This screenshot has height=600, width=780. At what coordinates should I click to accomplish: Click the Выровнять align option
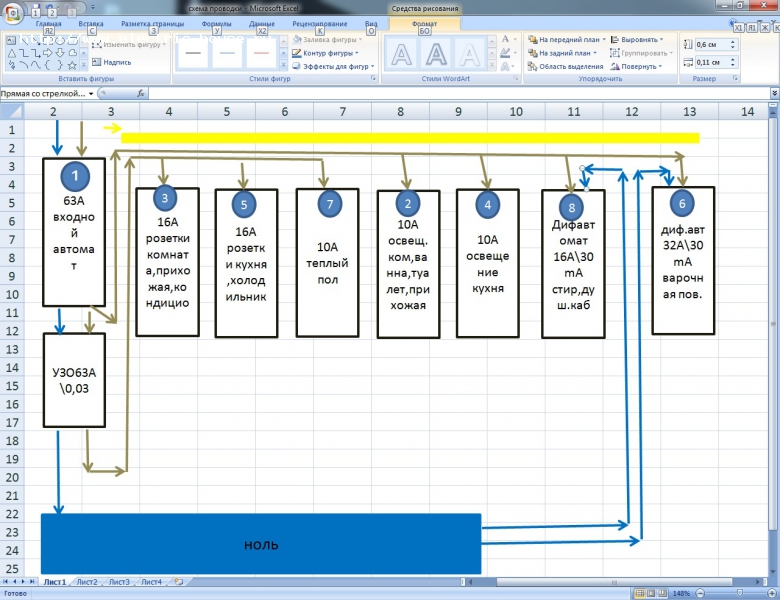tap(638, 39)
